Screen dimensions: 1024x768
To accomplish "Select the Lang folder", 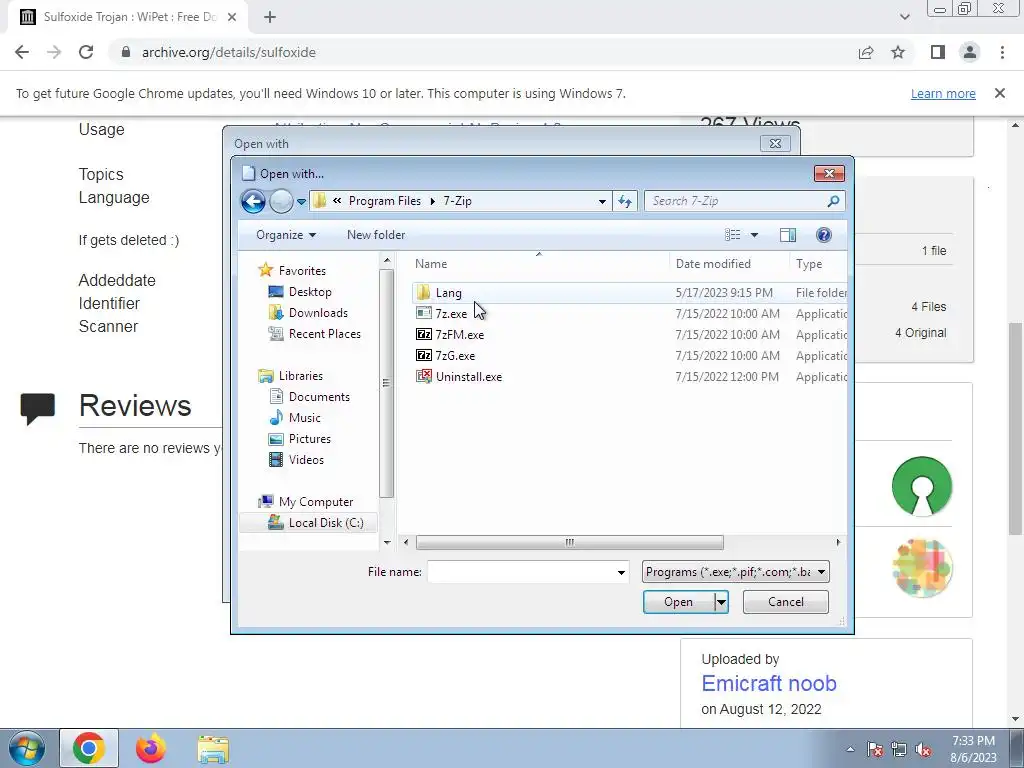I will pos(448,293).
